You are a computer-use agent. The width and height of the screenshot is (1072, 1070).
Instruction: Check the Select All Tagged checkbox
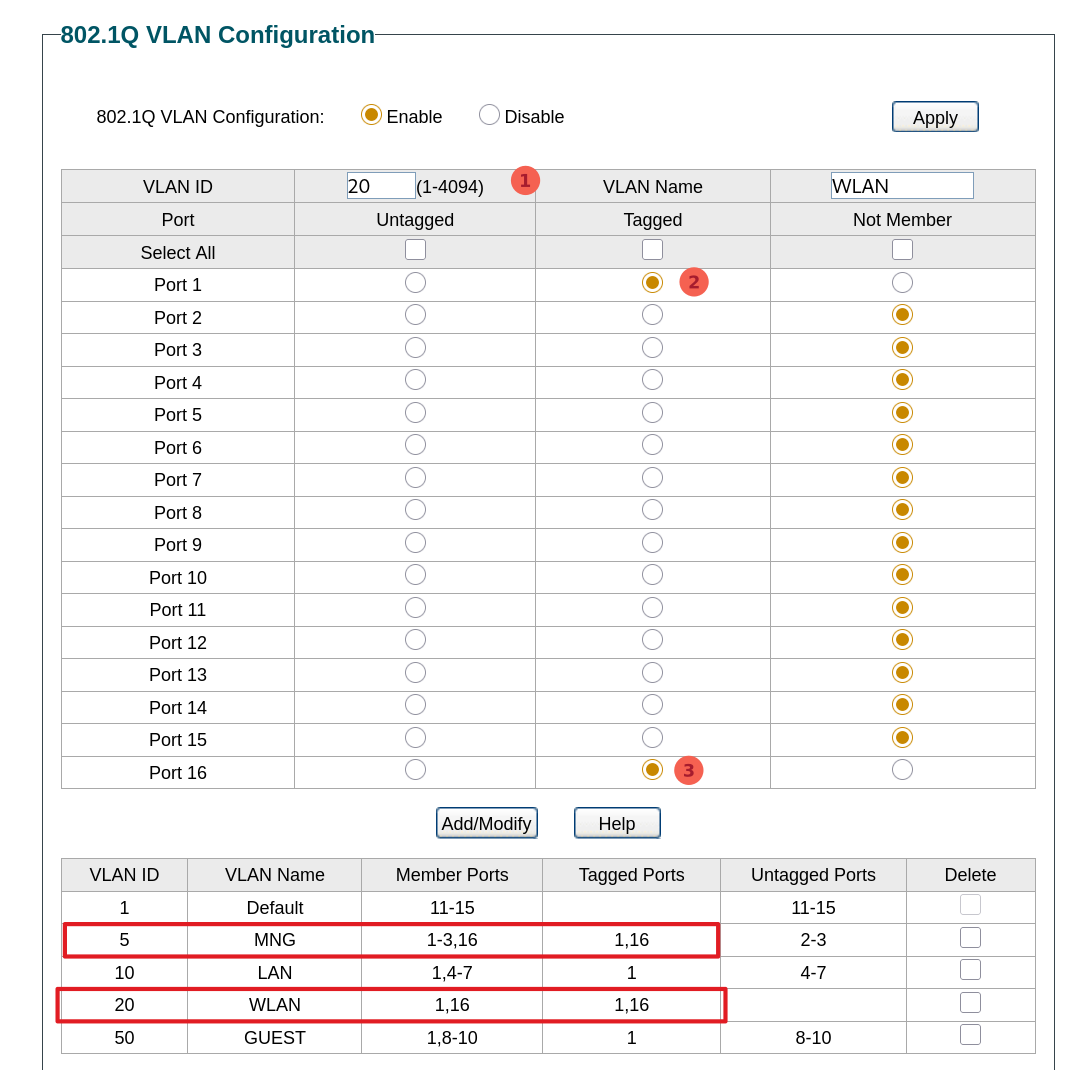(x=652, y=250)
